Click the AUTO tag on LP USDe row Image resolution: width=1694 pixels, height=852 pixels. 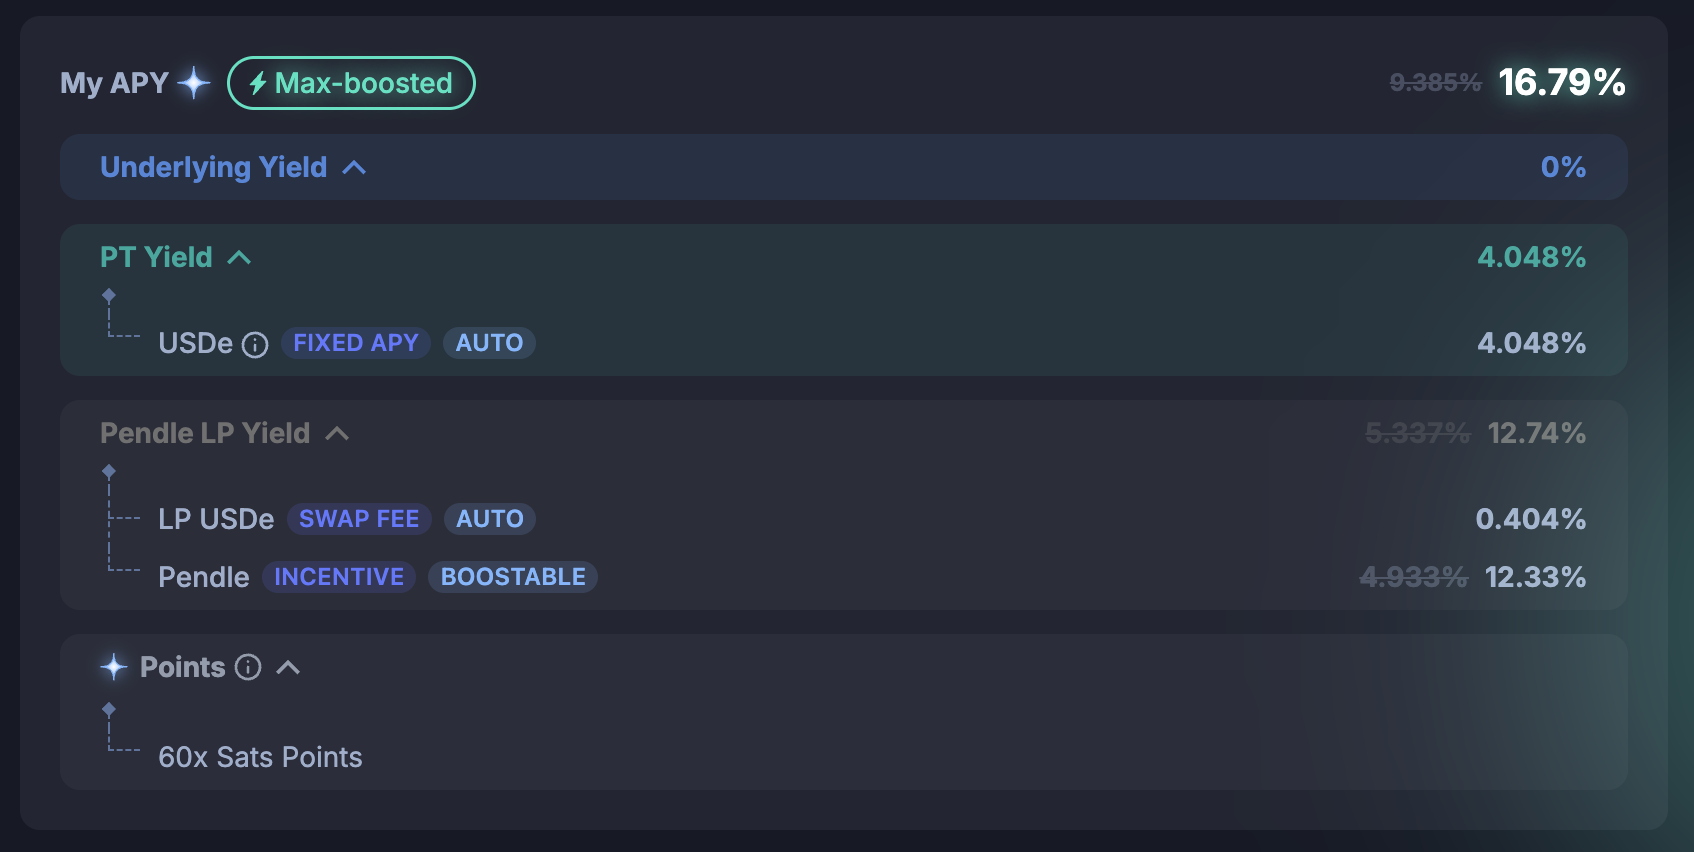click(490, 519)
